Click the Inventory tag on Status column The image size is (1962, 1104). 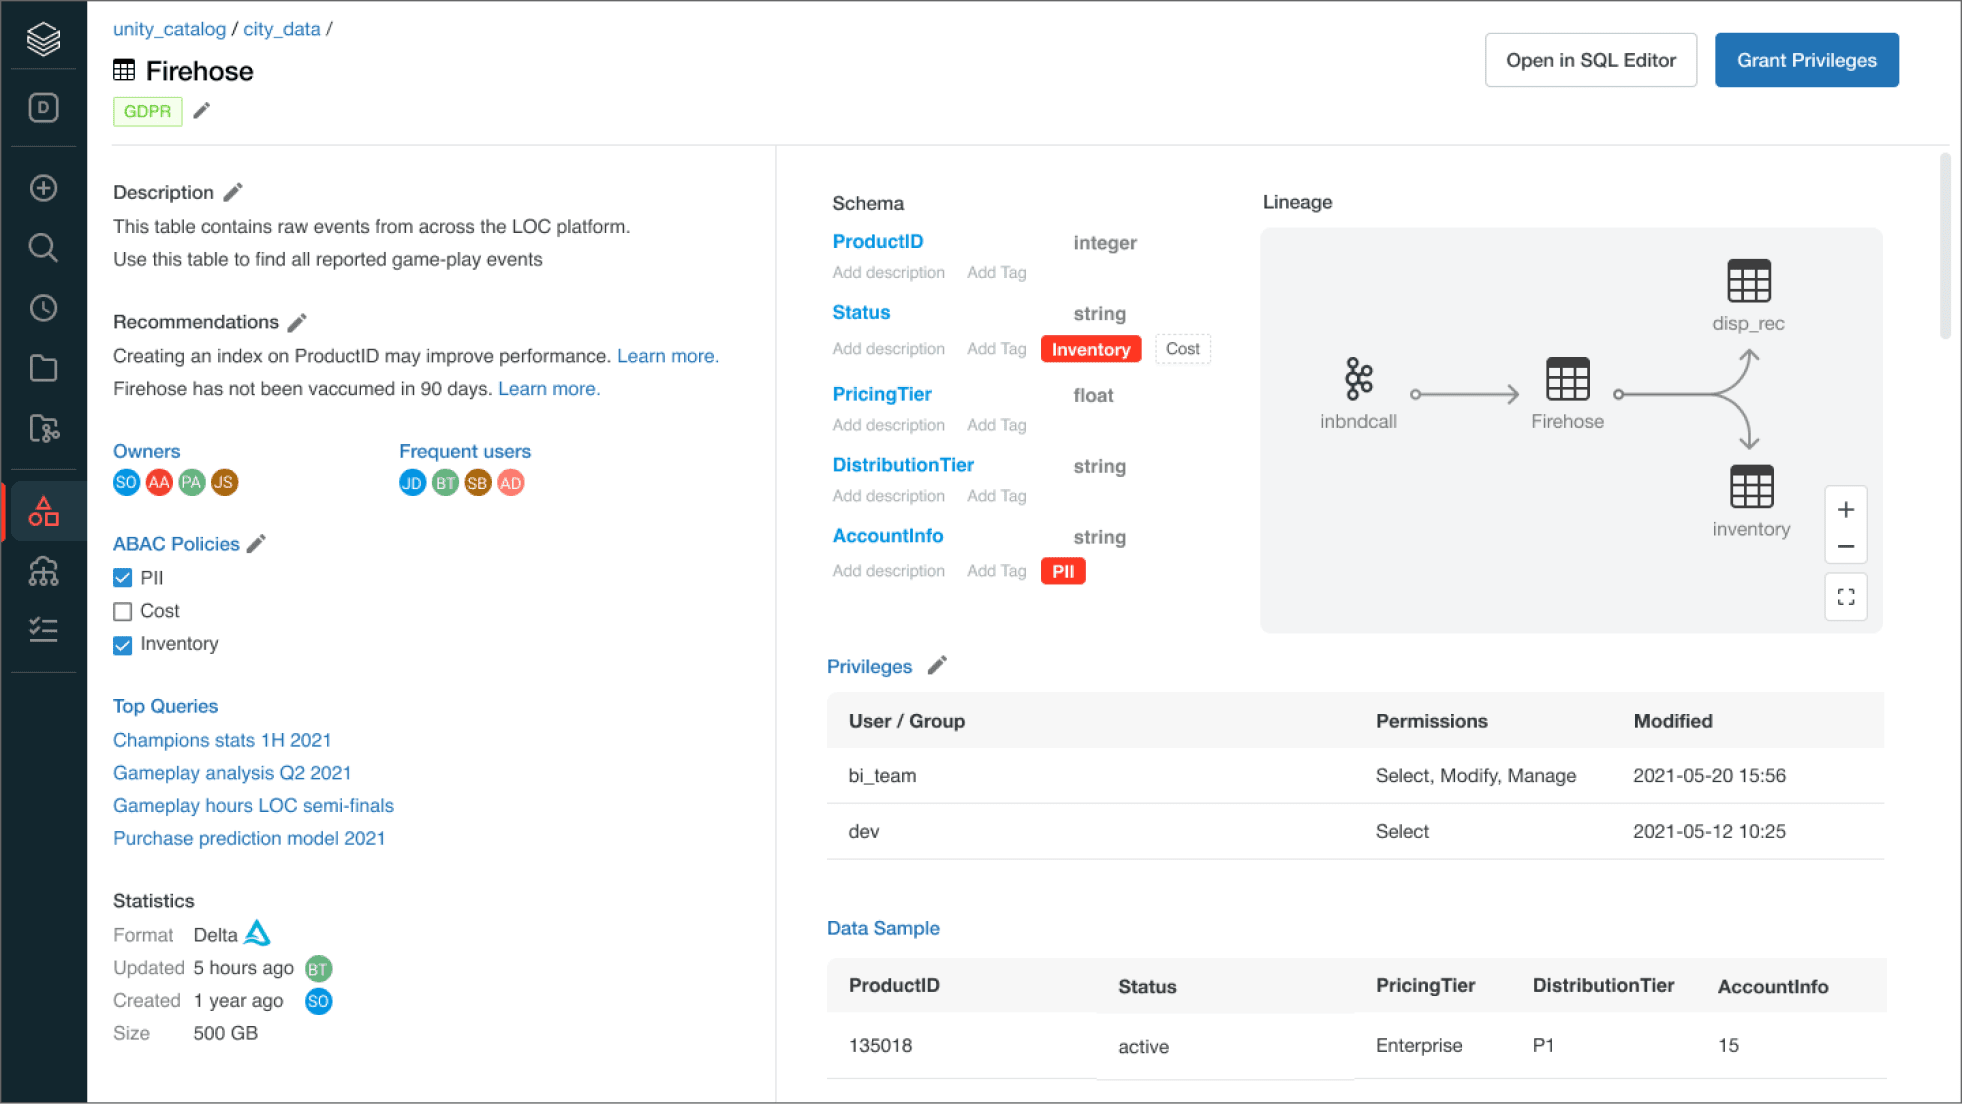click(1091, 348)
